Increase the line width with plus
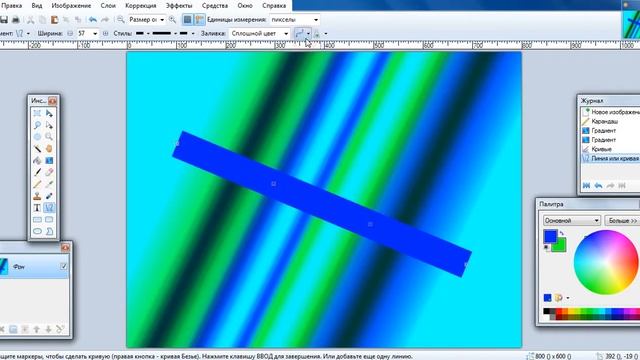Image resolution: width=640 pixels, height=360 pixels. (x=105, y=33)
